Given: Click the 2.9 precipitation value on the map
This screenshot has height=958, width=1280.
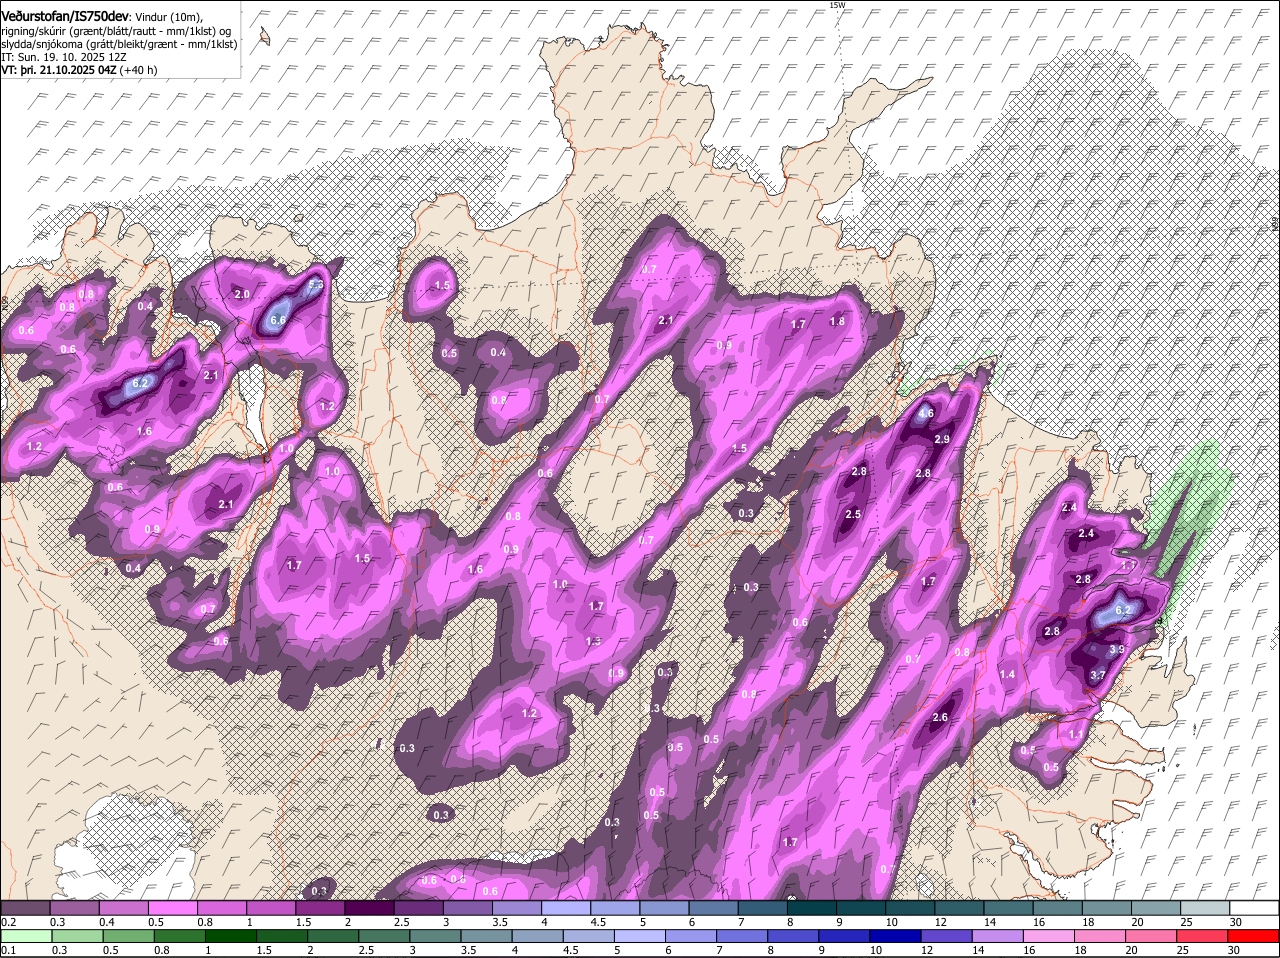Looking at the screenshot, I should point(942,440).
